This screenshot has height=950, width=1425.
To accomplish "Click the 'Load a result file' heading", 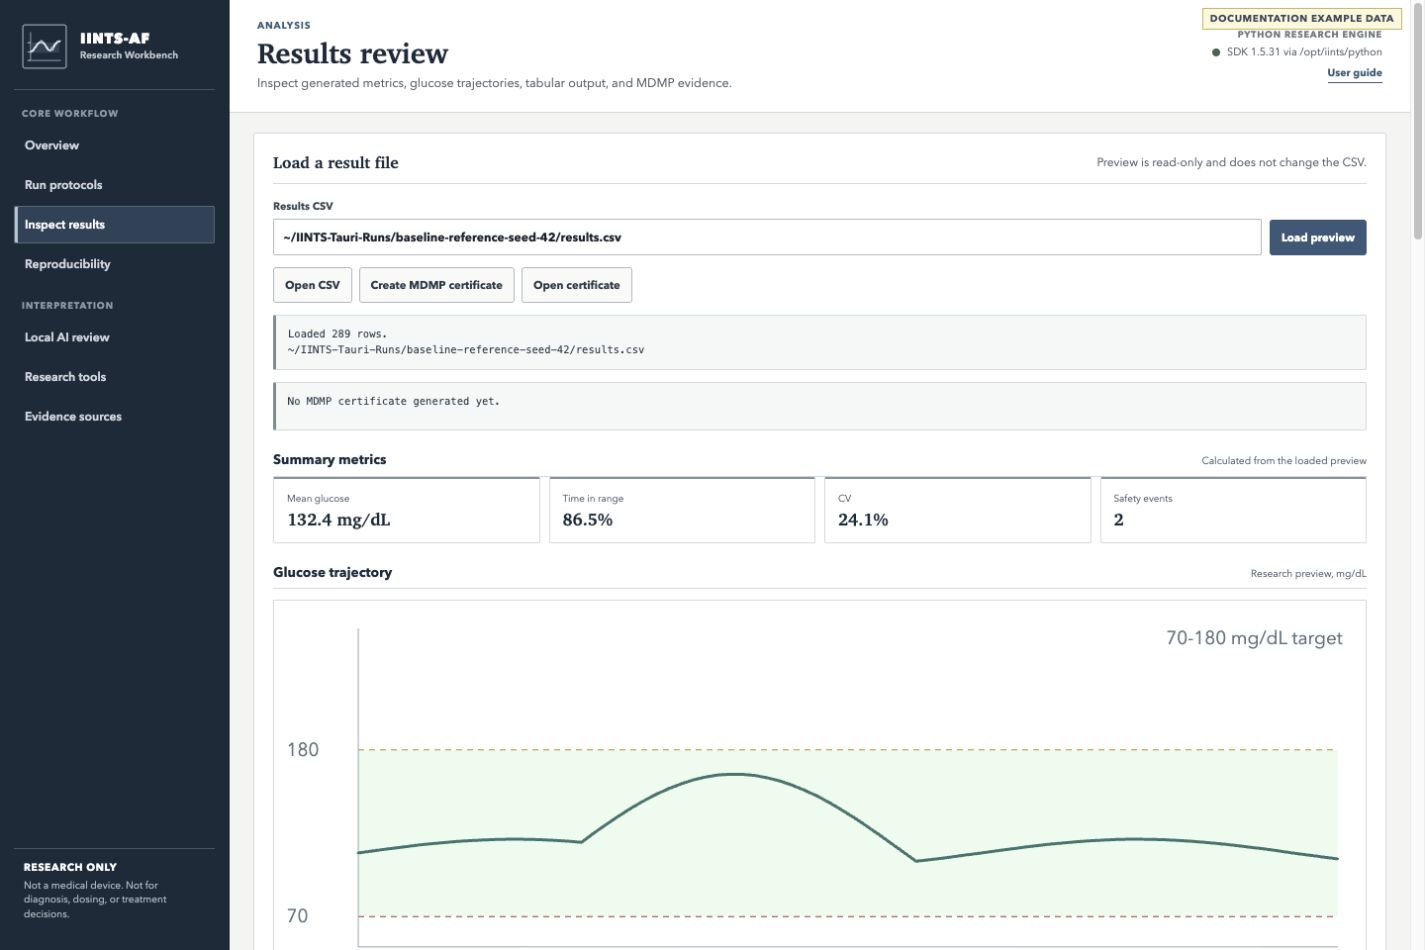I will (335, 163).
